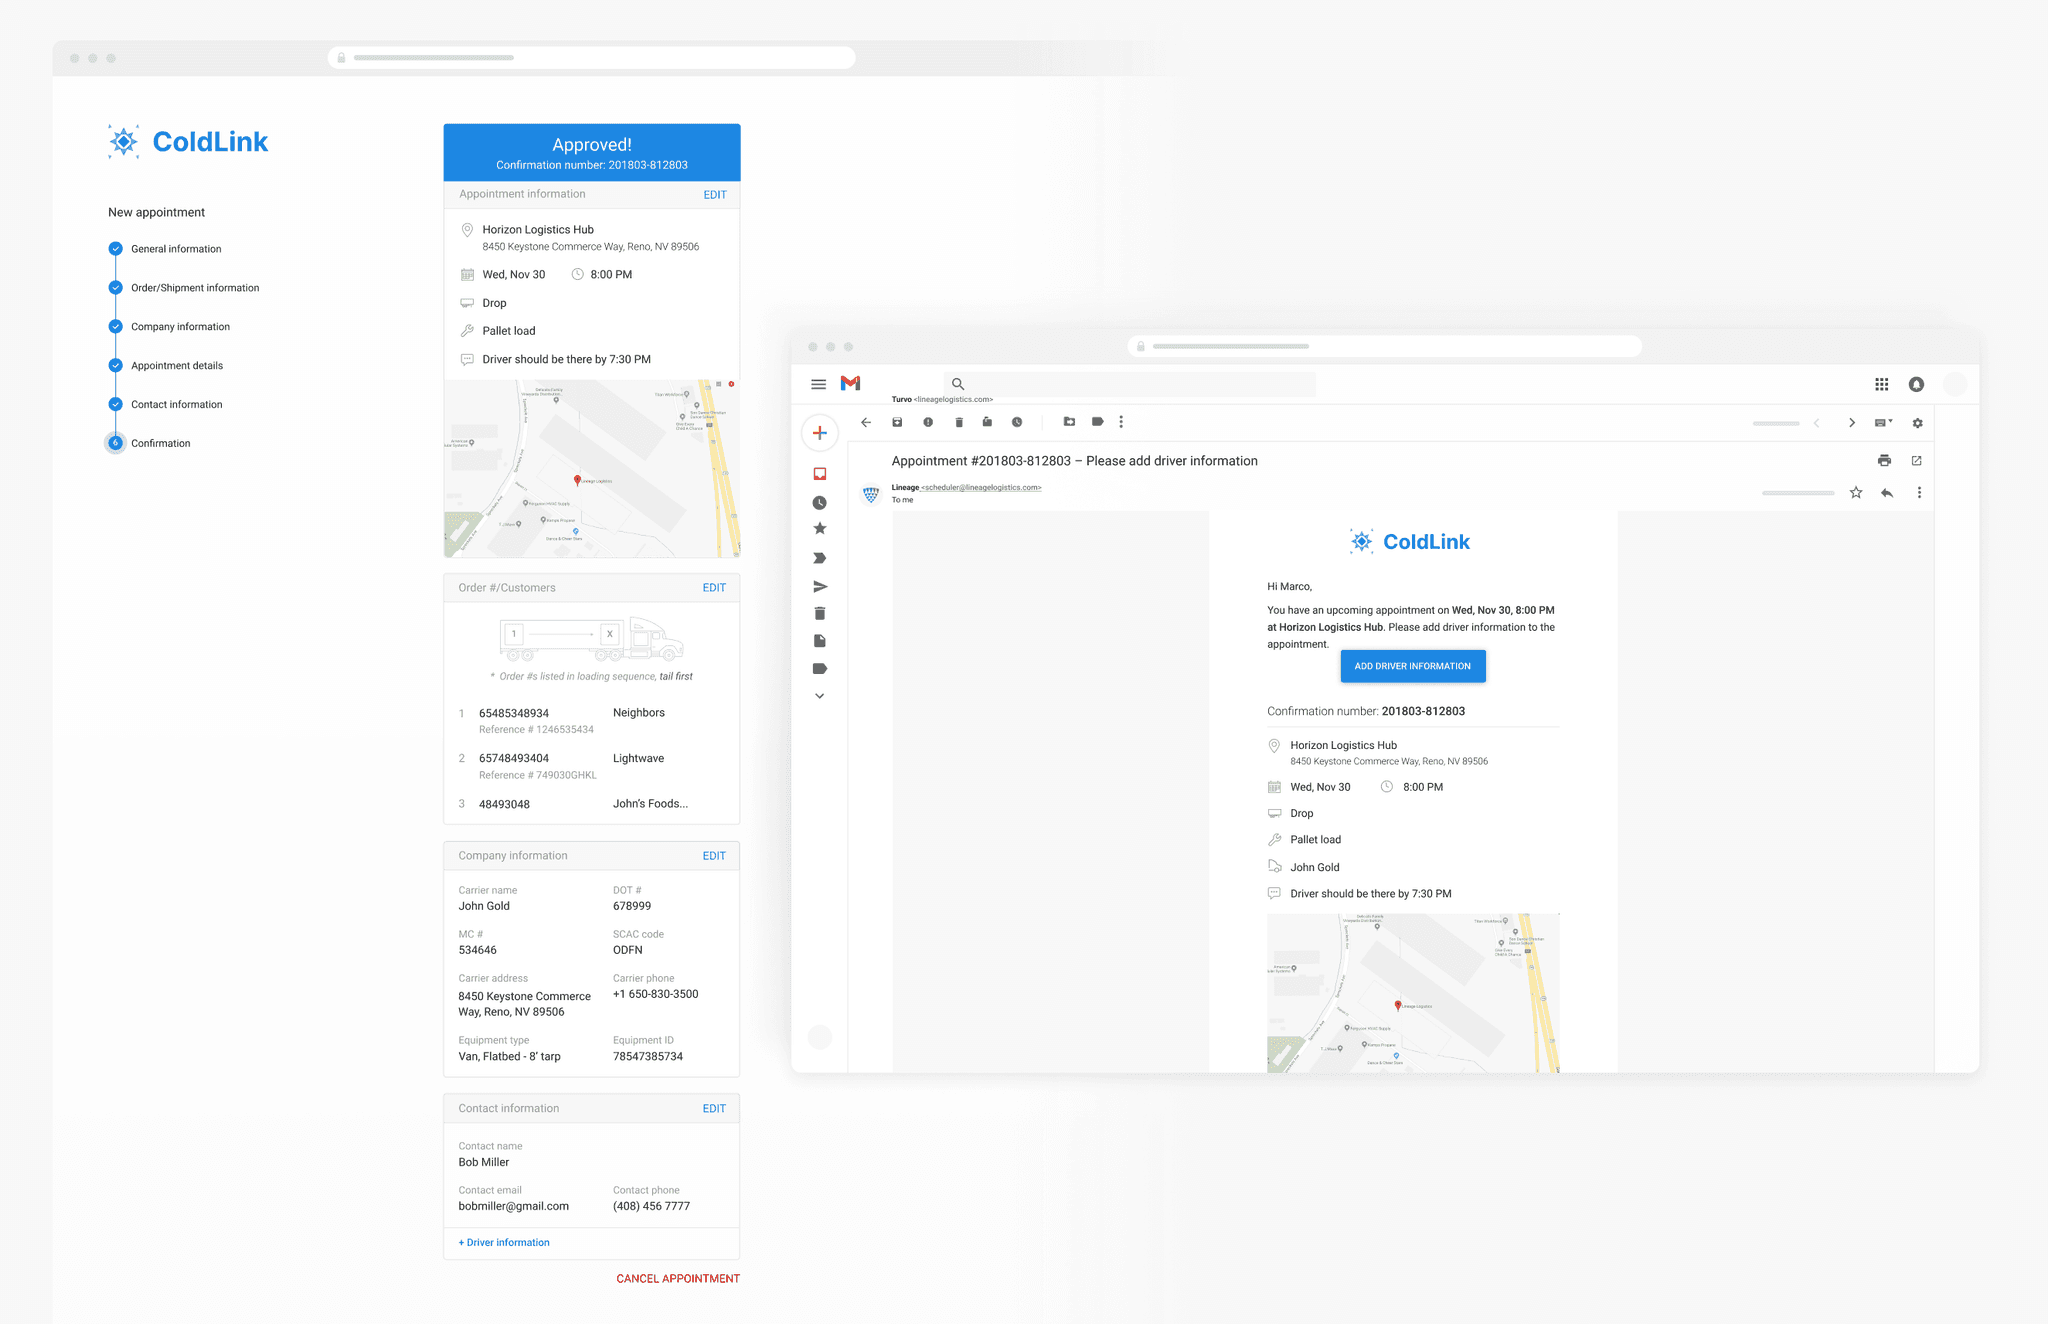Click back arrow to return to inbox
This screenshot has width=2048, height=1324.
click(866, 422)
